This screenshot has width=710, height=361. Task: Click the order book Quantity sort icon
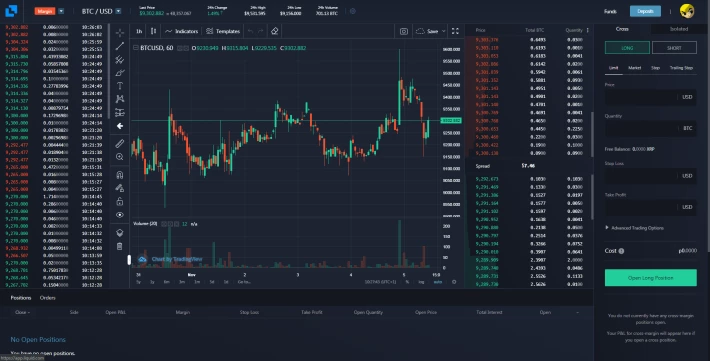coord(588,30)
